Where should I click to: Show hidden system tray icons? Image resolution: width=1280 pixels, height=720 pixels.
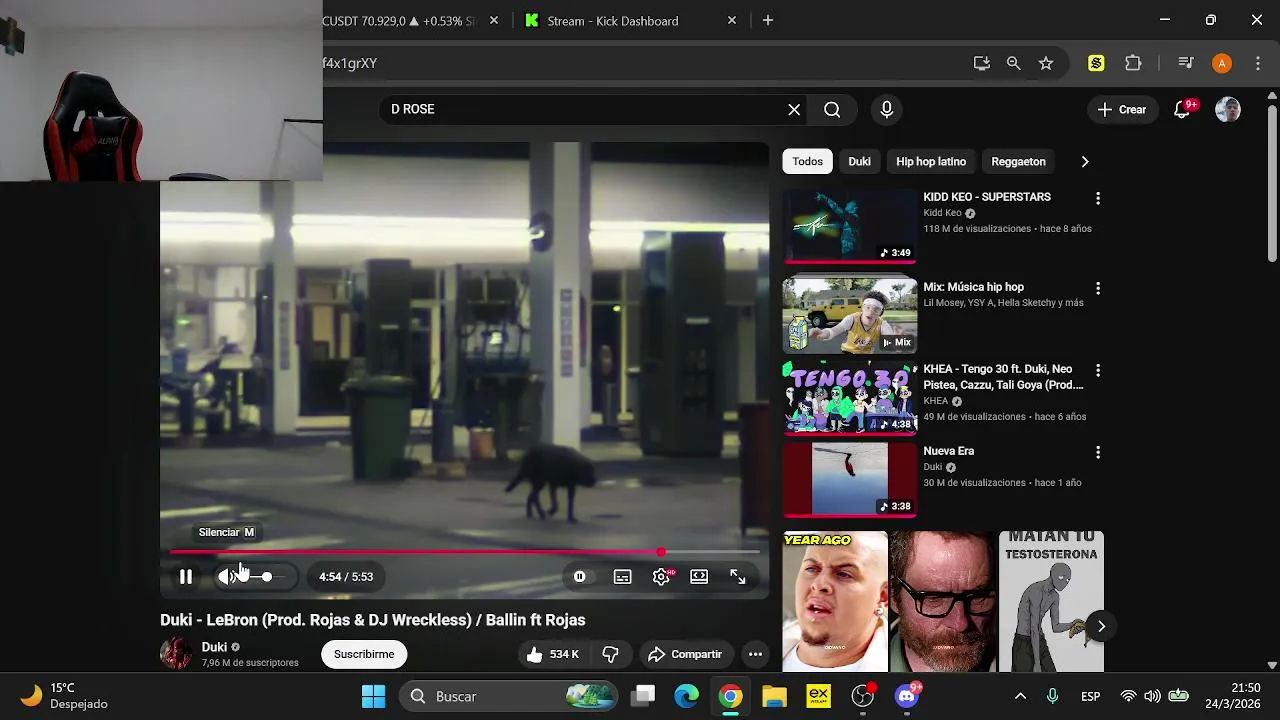click(x=1020, y=696)
